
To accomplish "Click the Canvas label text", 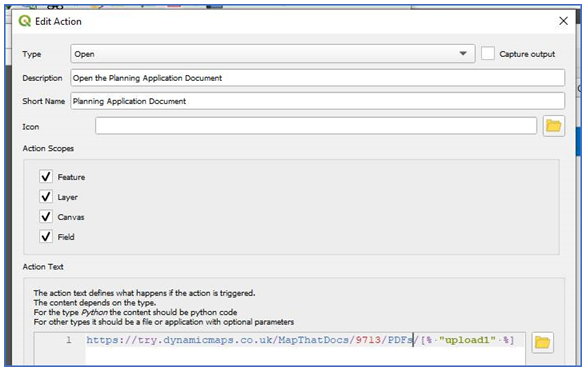I will point(71,217).
